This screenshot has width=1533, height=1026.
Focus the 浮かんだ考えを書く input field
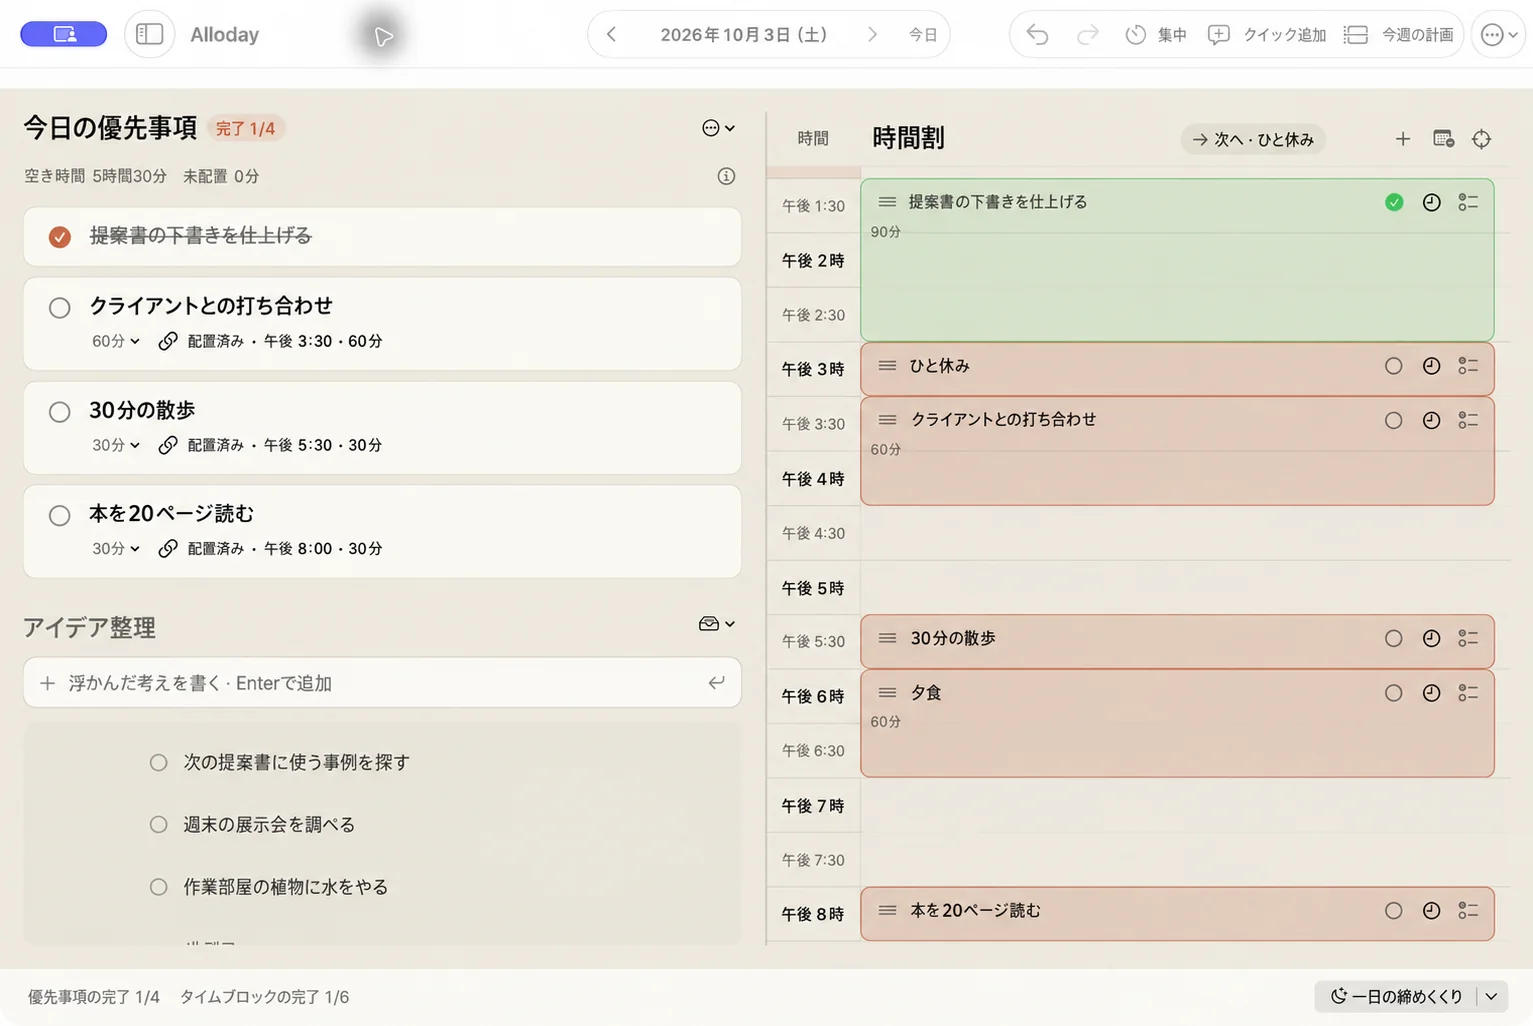(382, 683)
